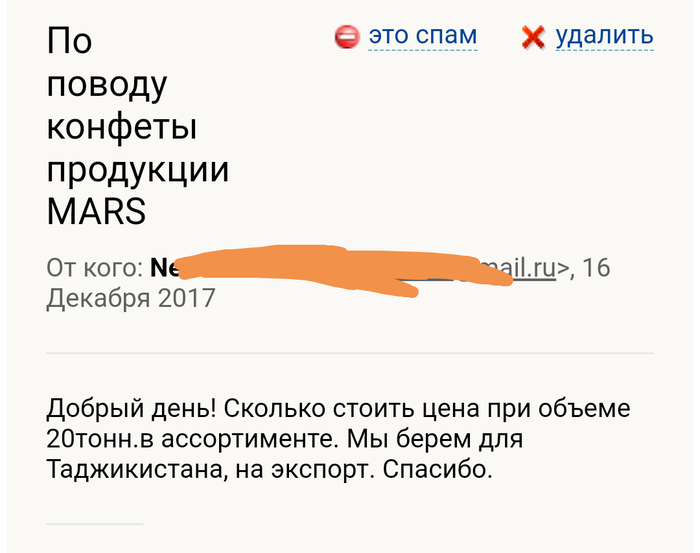
Task: Mark message via "это спам" link
Action: [422, 37]
